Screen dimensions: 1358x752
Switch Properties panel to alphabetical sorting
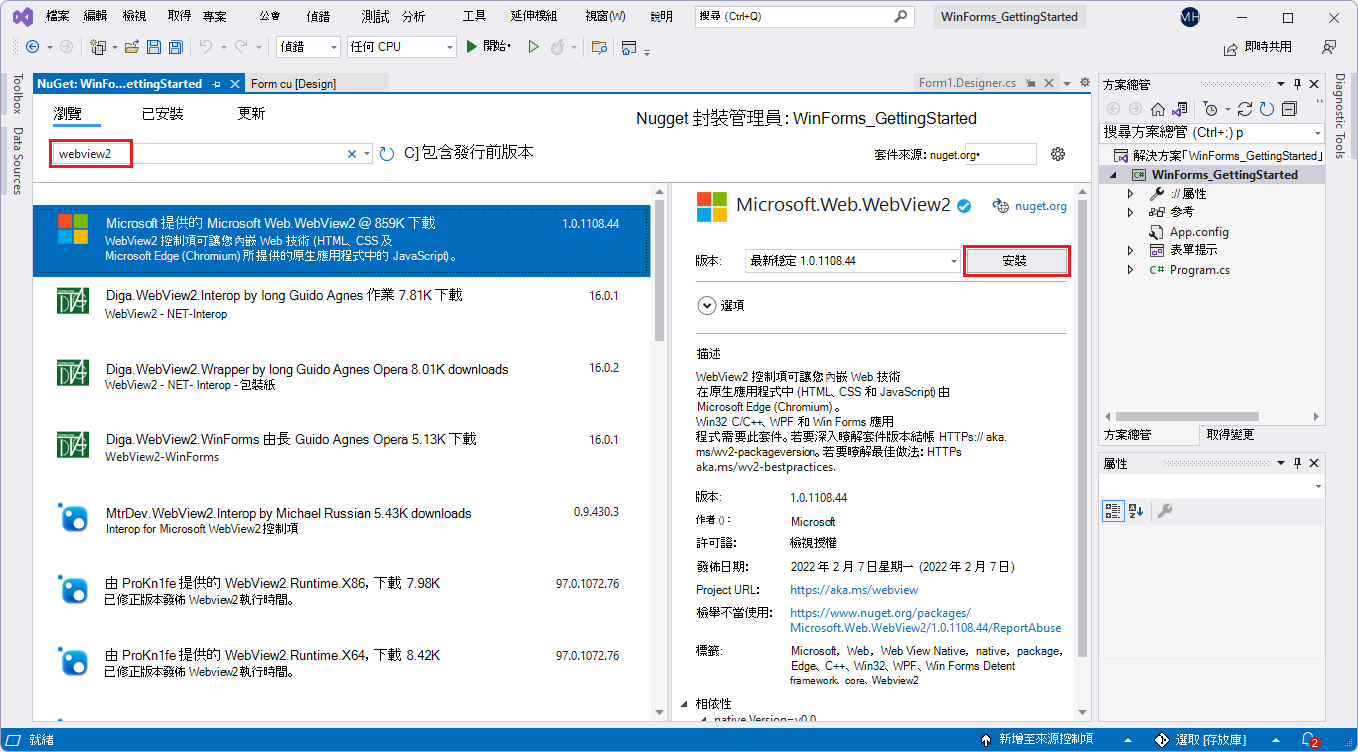click(1138, 510)
